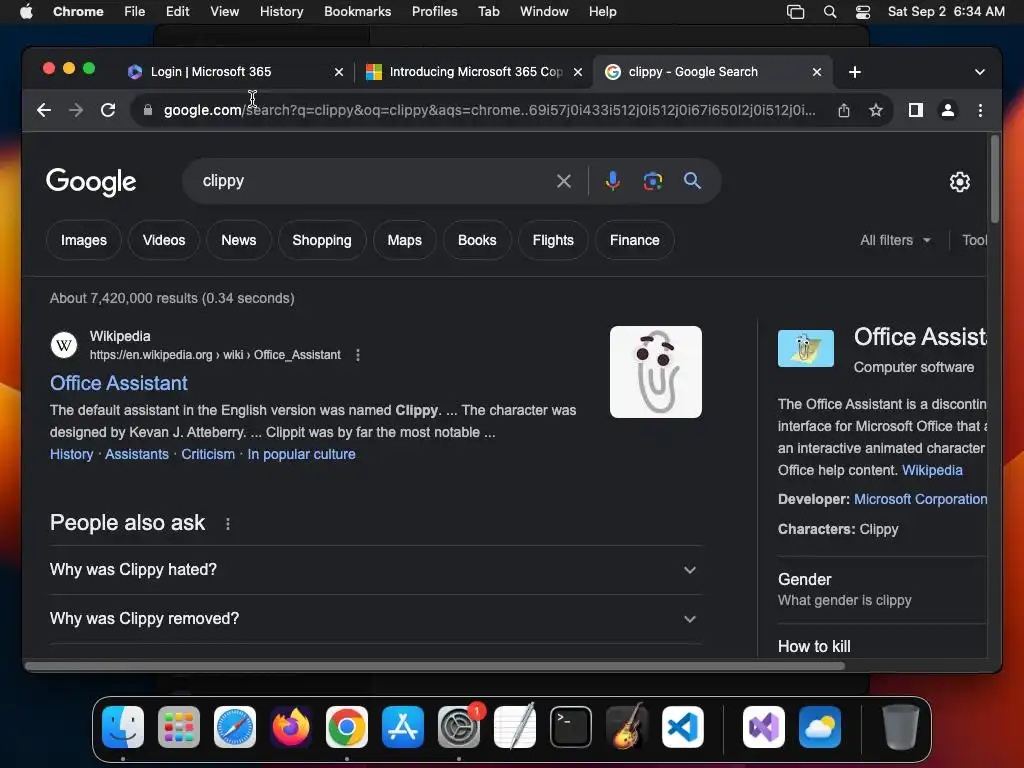Click the magnifier search button
This screenshot has height=768, width=1024.
click(692, 181)
